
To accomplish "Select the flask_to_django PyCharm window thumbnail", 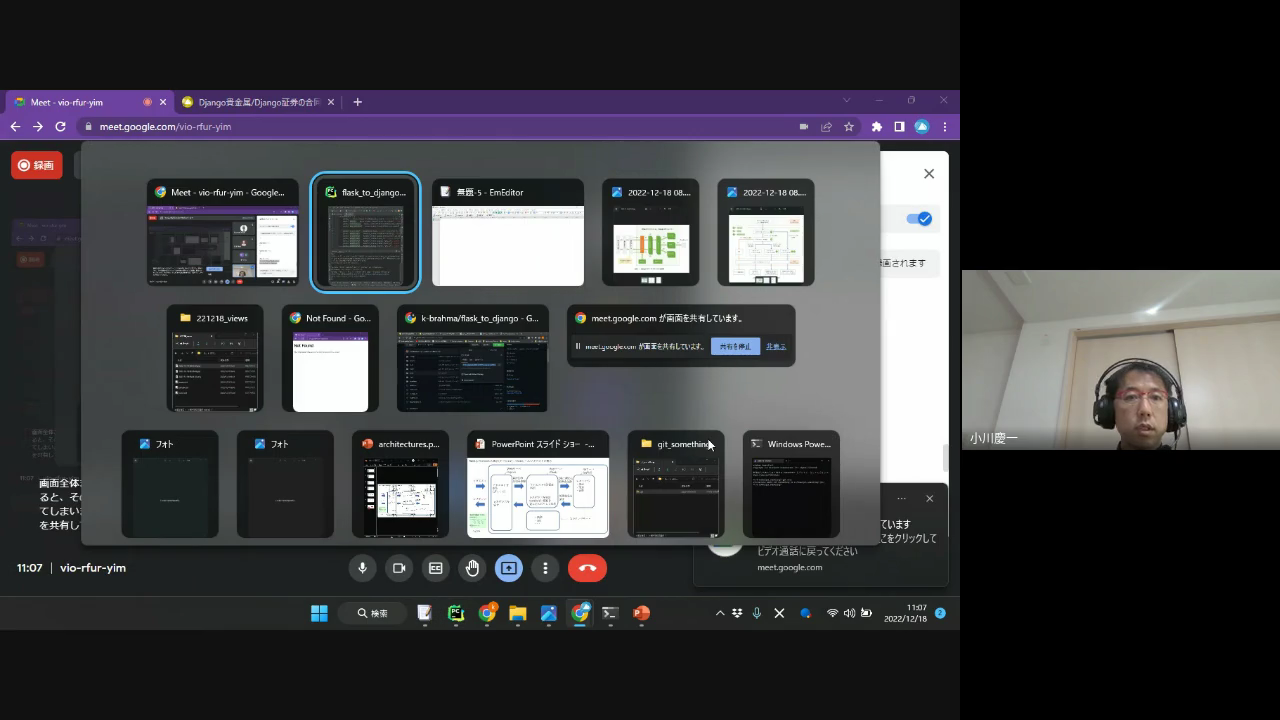I will click(365, 233).
